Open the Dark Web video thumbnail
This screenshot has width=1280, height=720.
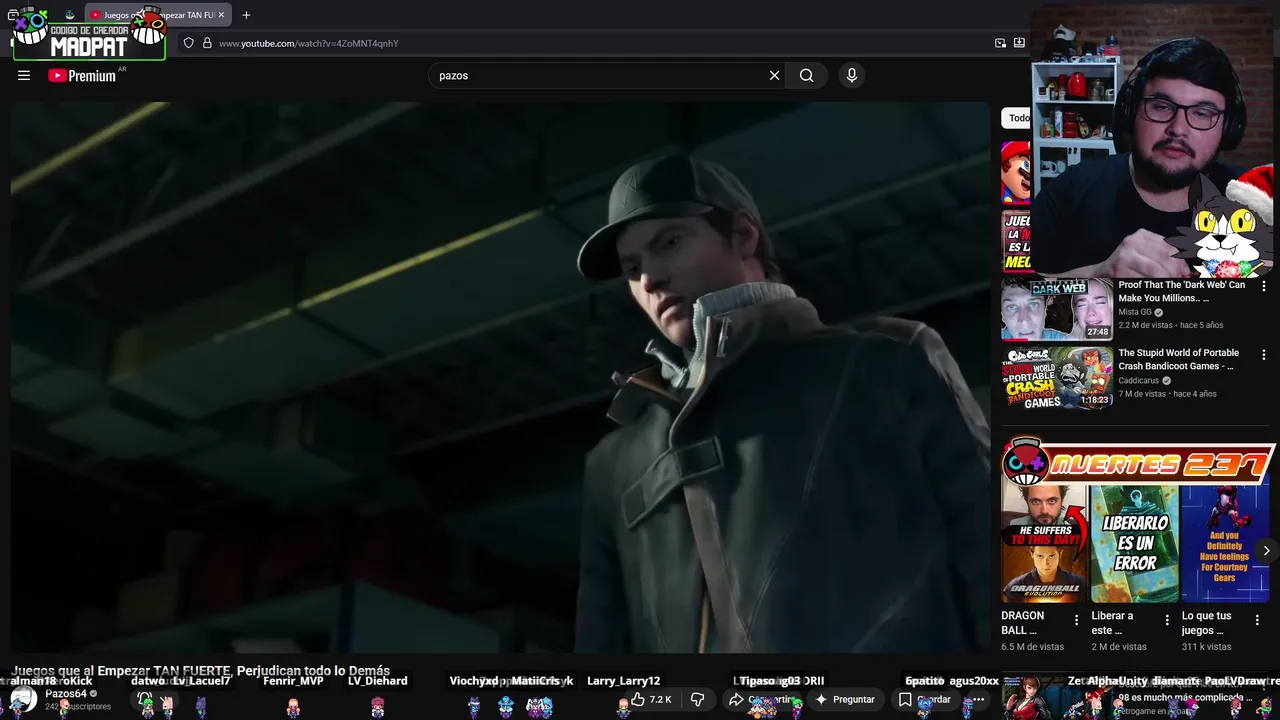1057,310
